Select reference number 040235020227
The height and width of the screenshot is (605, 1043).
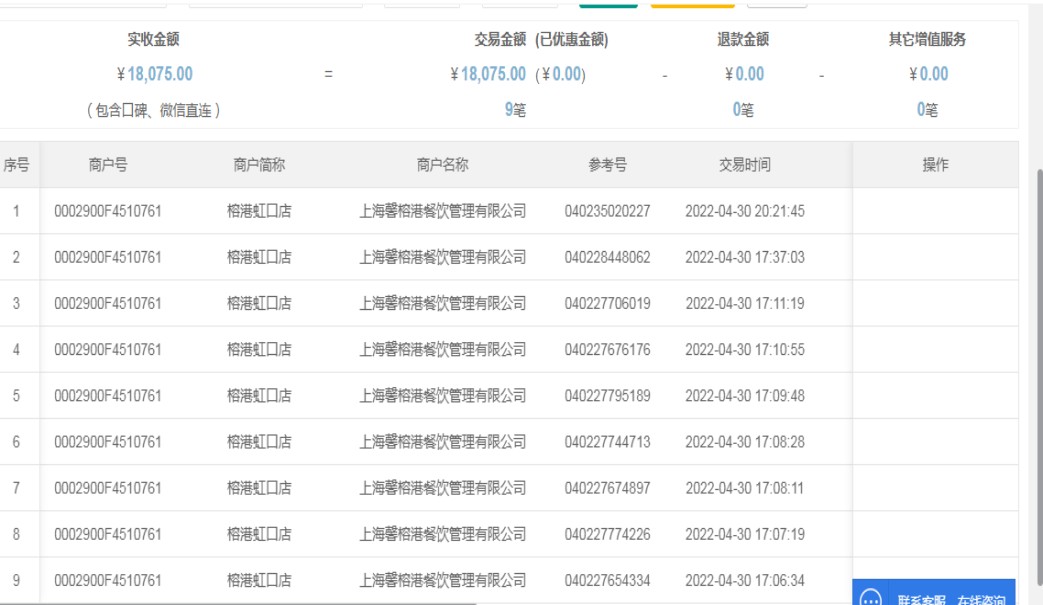click(607, 211)
